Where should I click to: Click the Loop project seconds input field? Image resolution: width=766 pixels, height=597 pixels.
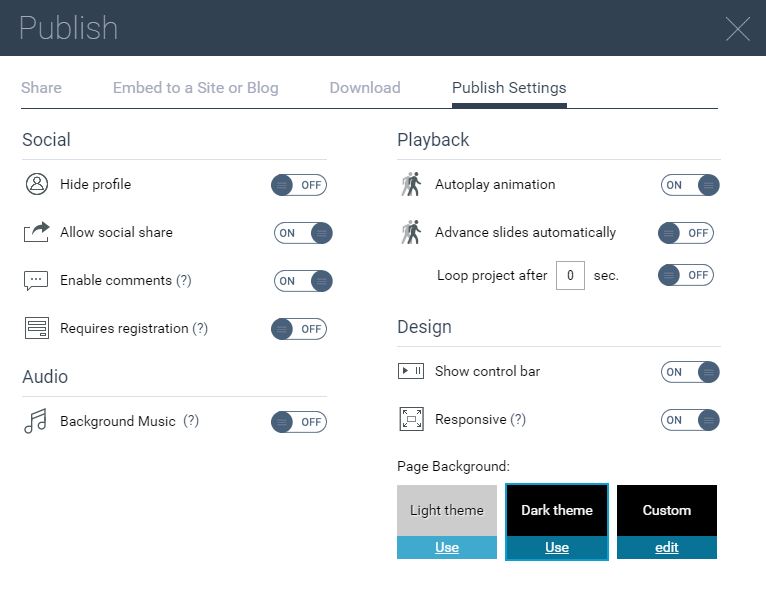coord(570,276)
